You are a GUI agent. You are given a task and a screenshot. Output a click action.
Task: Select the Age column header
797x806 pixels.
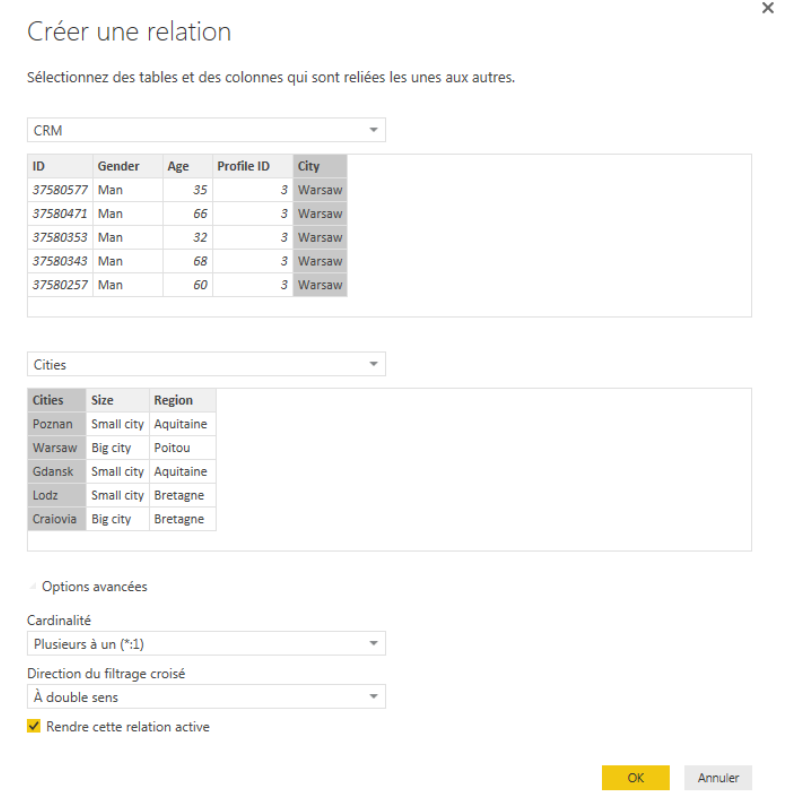click(x=187, y=167)
